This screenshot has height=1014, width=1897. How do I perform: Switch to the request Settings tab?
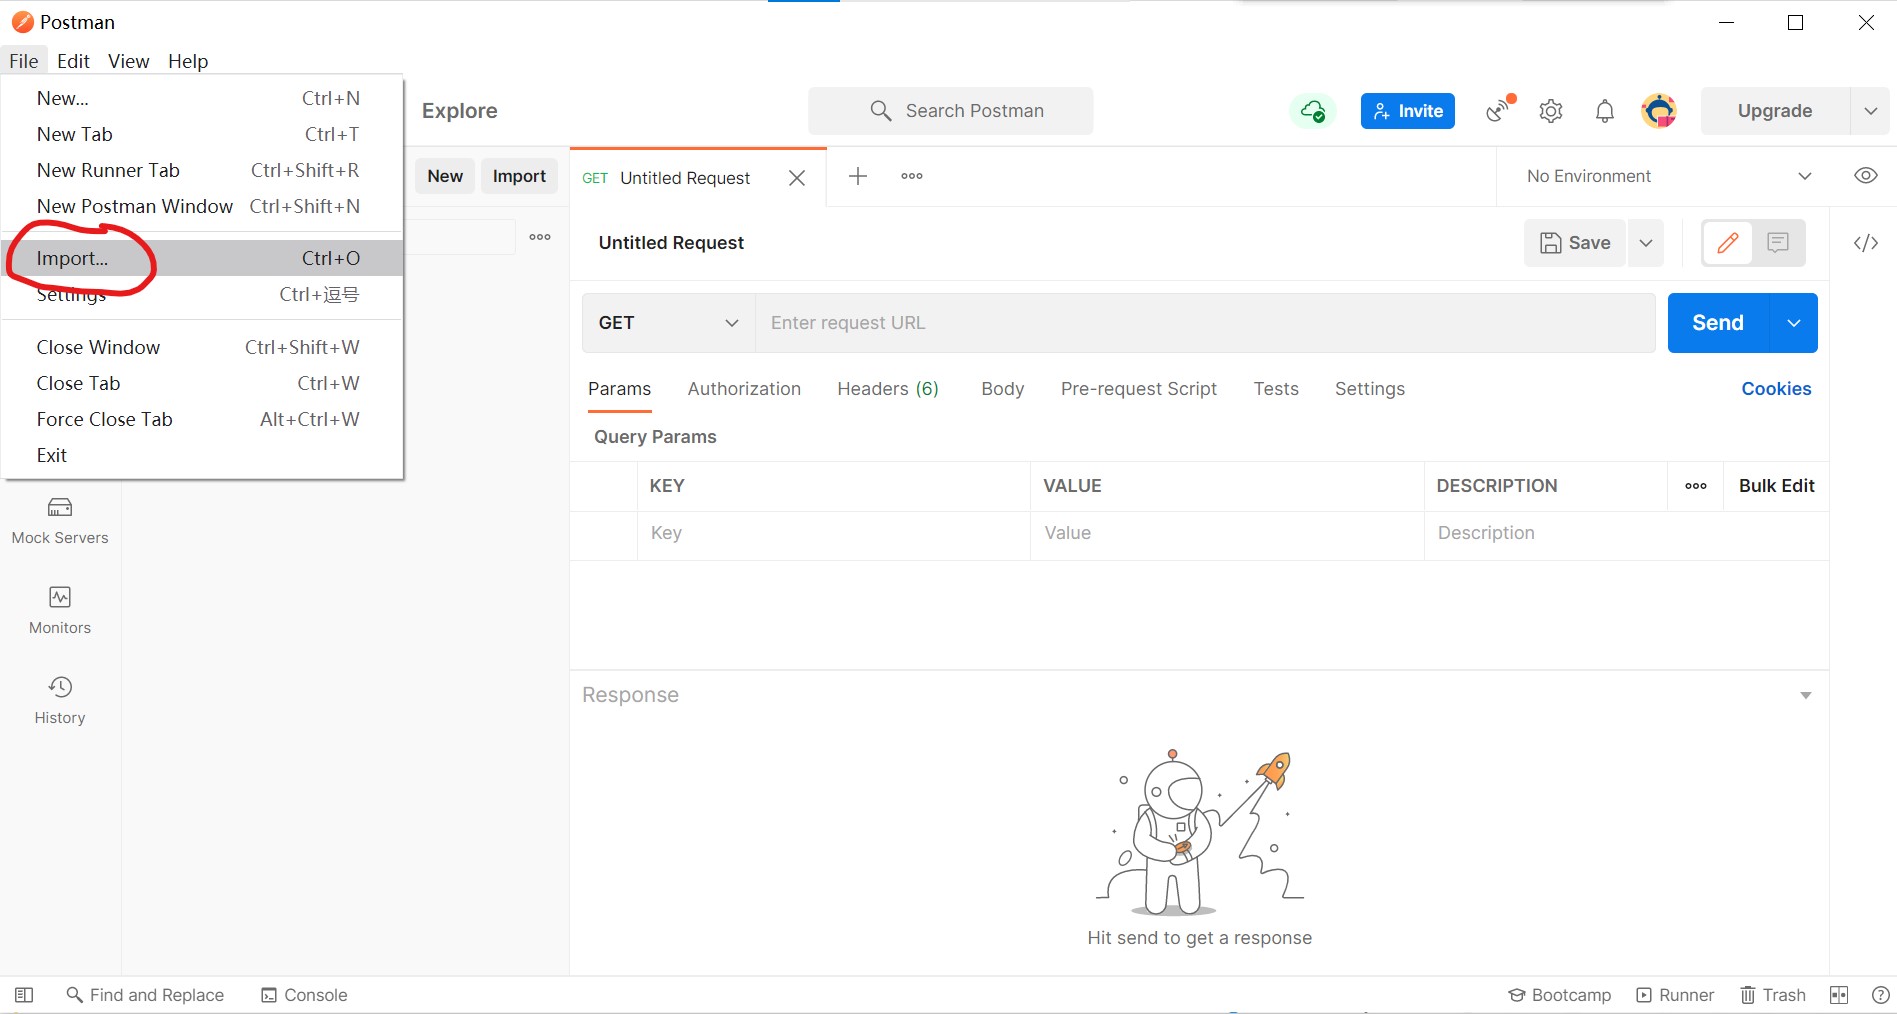point(1369,389)
